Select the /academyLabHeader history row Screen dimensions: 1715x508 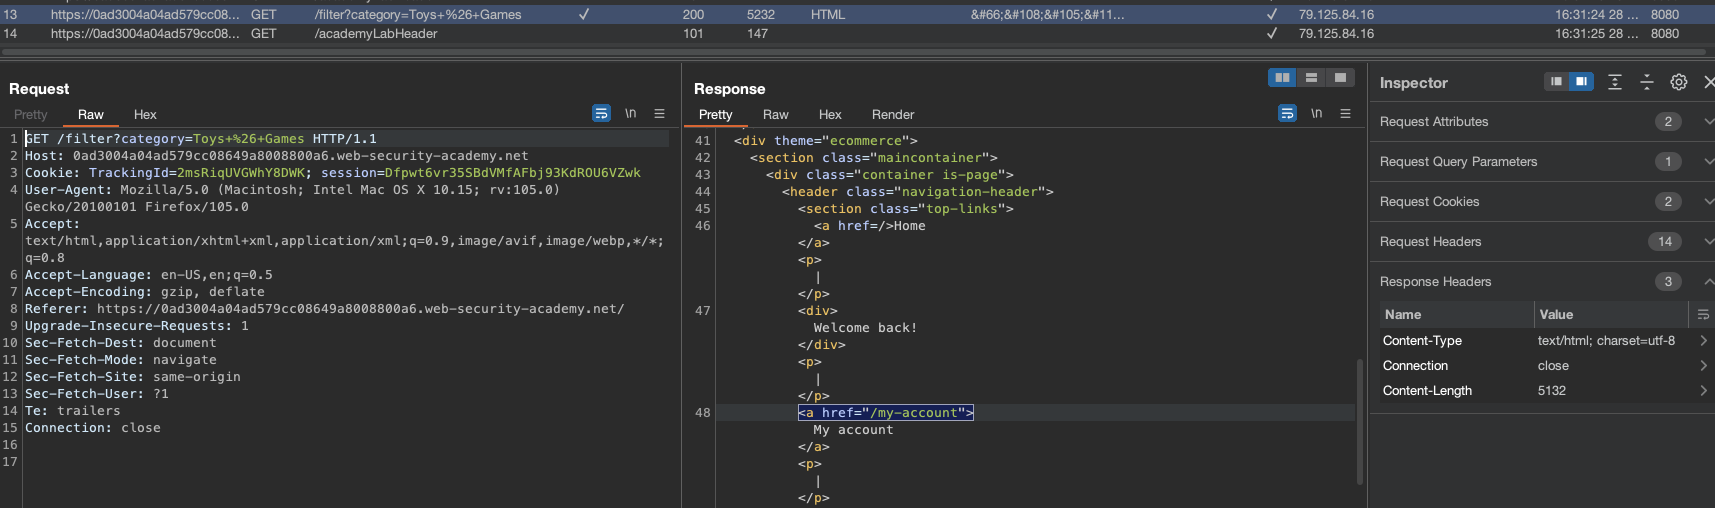point(376,34)
